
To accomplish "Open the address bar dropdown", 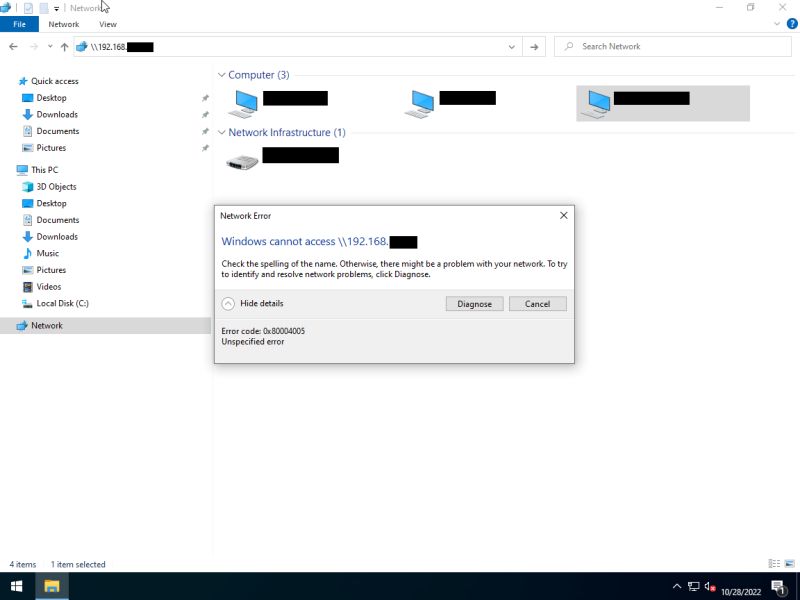I will coord(511,46).
